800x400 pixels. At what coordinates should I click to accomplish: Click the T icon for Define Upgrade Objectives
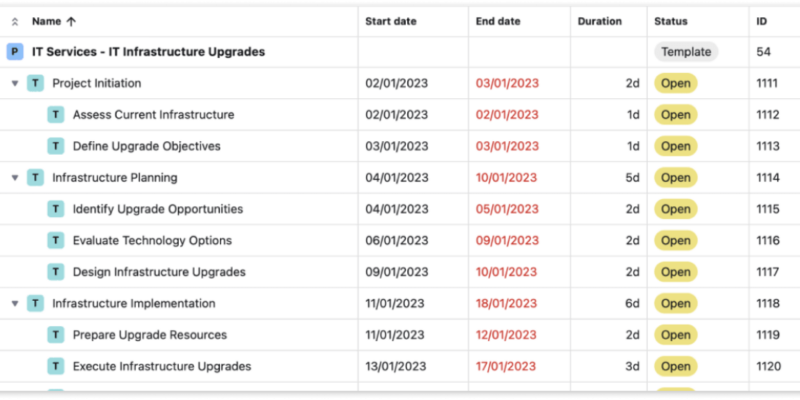coord(56,146)
